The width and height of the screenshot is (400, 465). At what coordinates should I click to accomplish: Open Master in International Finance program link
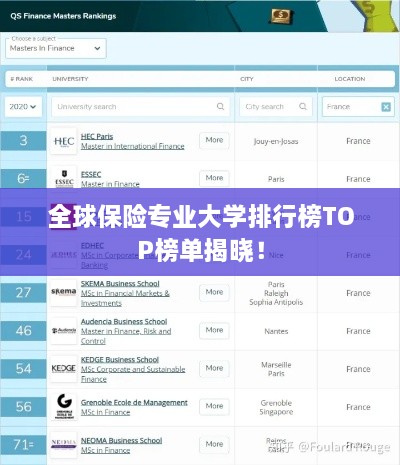click(133, 146)
